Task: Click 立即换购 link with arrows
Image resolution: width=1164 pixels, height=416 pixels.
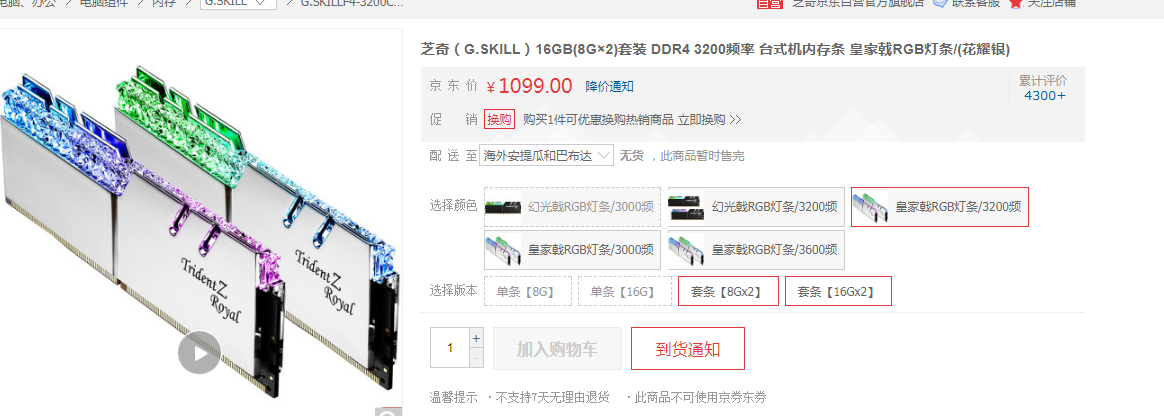Action: (x=709, y=120)
